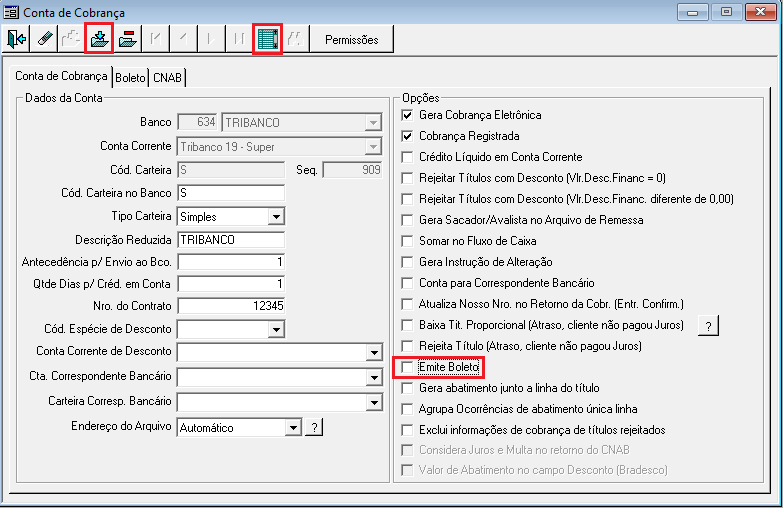Click the eraser clear icon
Image resolution: width=783 pixels, height=508 pixels.
tap(44, 38)
